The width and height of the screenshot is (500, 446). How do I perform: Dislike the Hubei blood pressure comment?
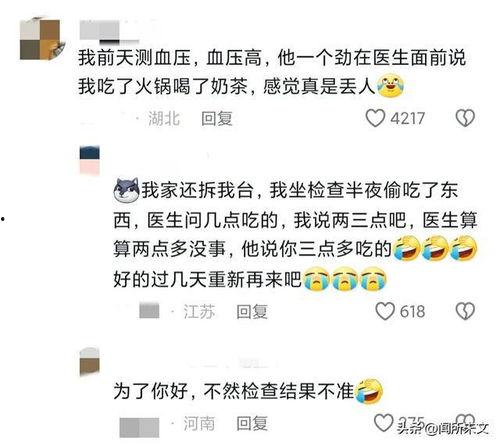click(x=465, y=118)
